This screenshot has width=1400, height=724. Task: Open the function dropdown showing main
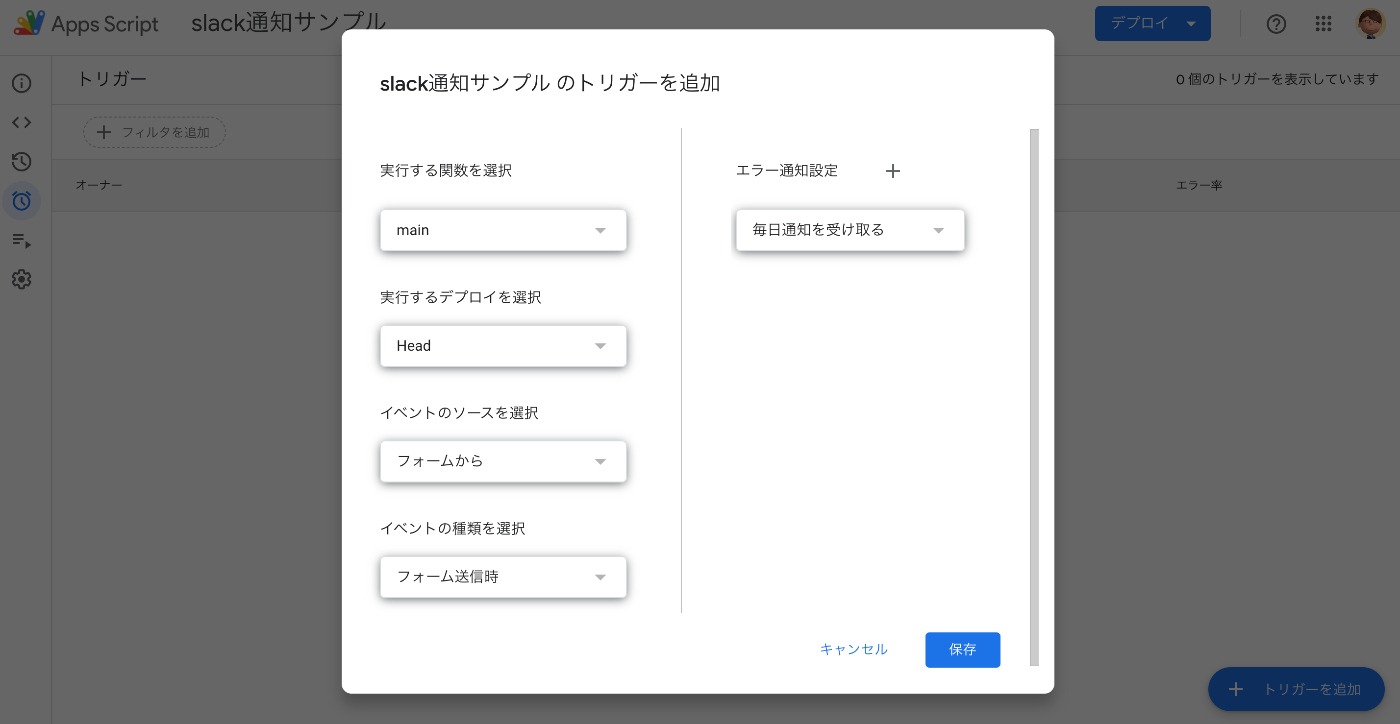pyautogui.click(x=503, y=230)
